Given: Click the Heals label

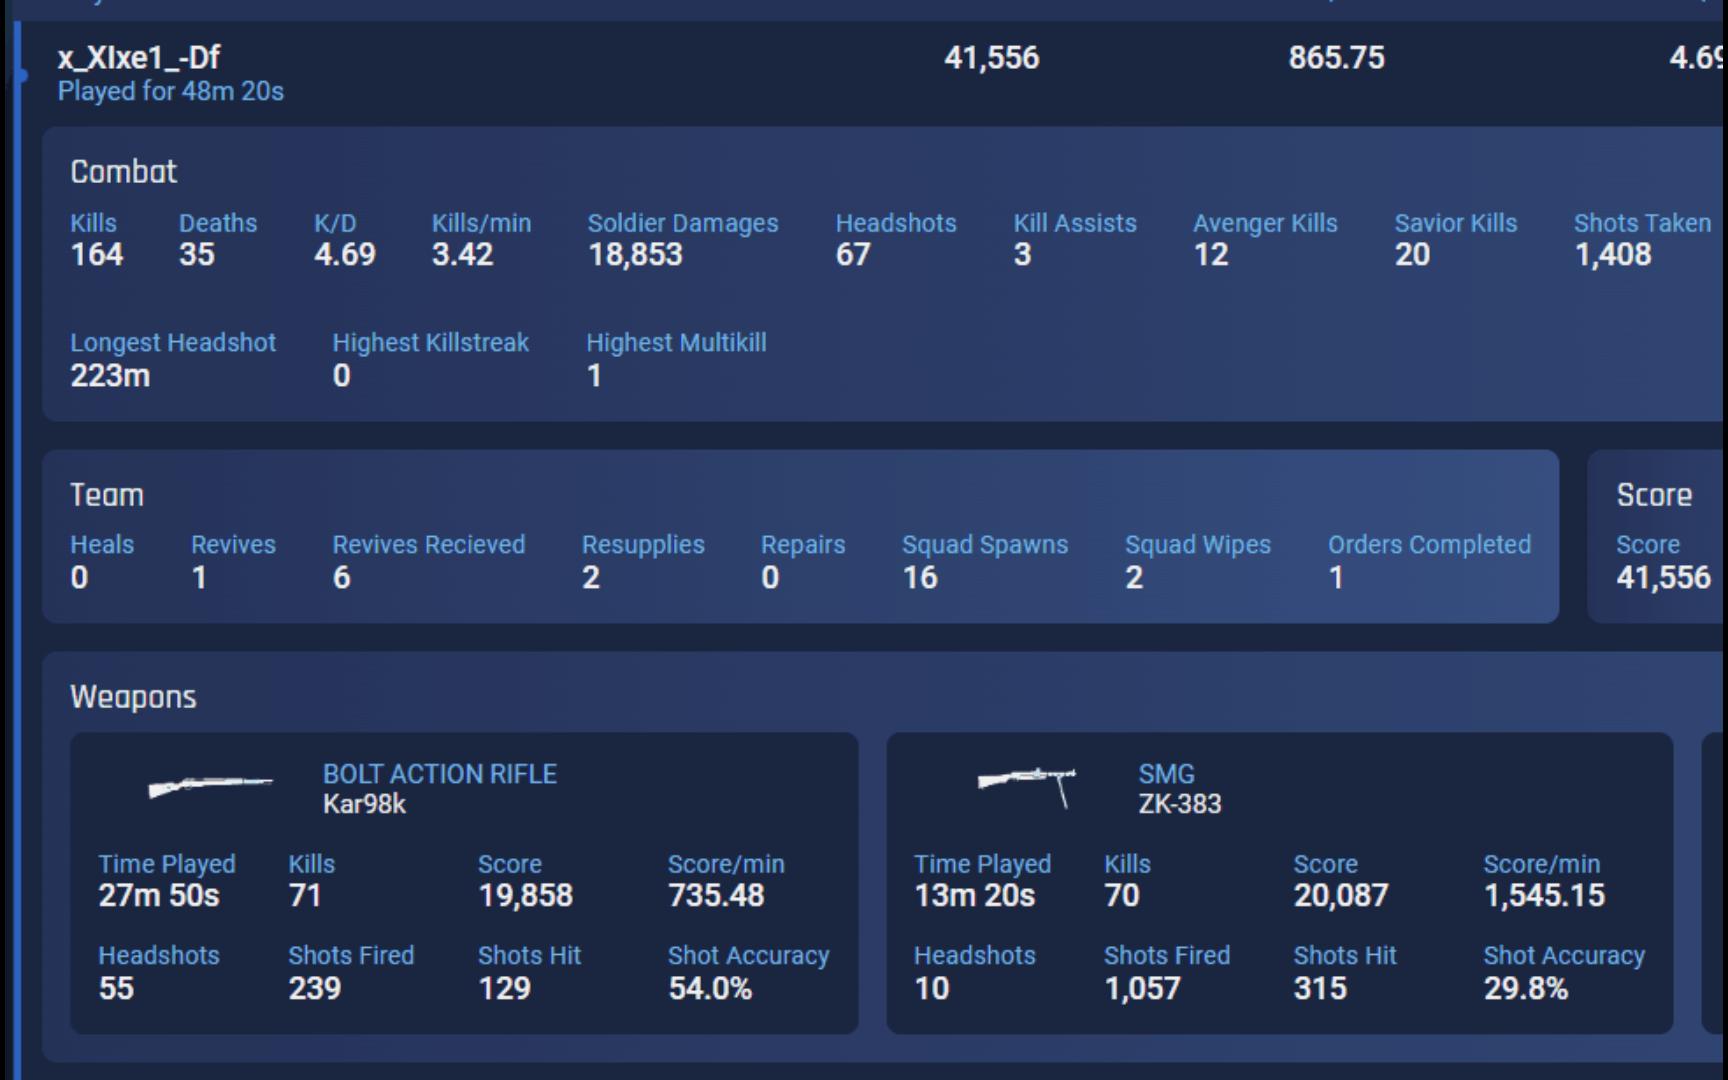Looking at the screenshot, I should point(102,545).
